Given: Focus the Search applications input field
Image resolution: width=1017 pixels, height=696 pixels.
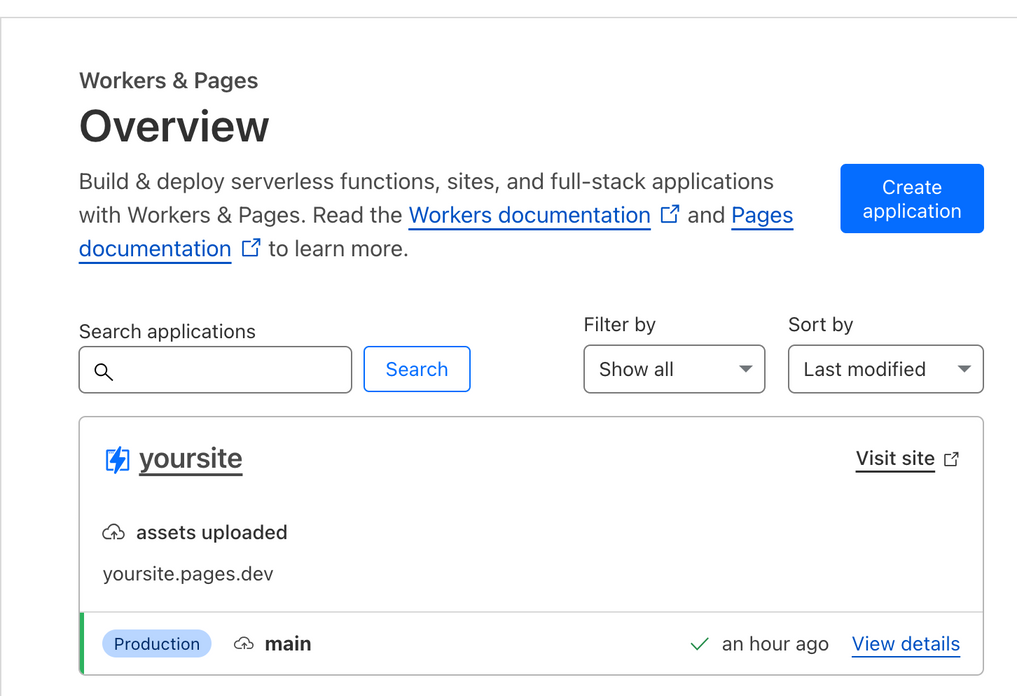Looking at the screenshot, I should tap(230, 370).
